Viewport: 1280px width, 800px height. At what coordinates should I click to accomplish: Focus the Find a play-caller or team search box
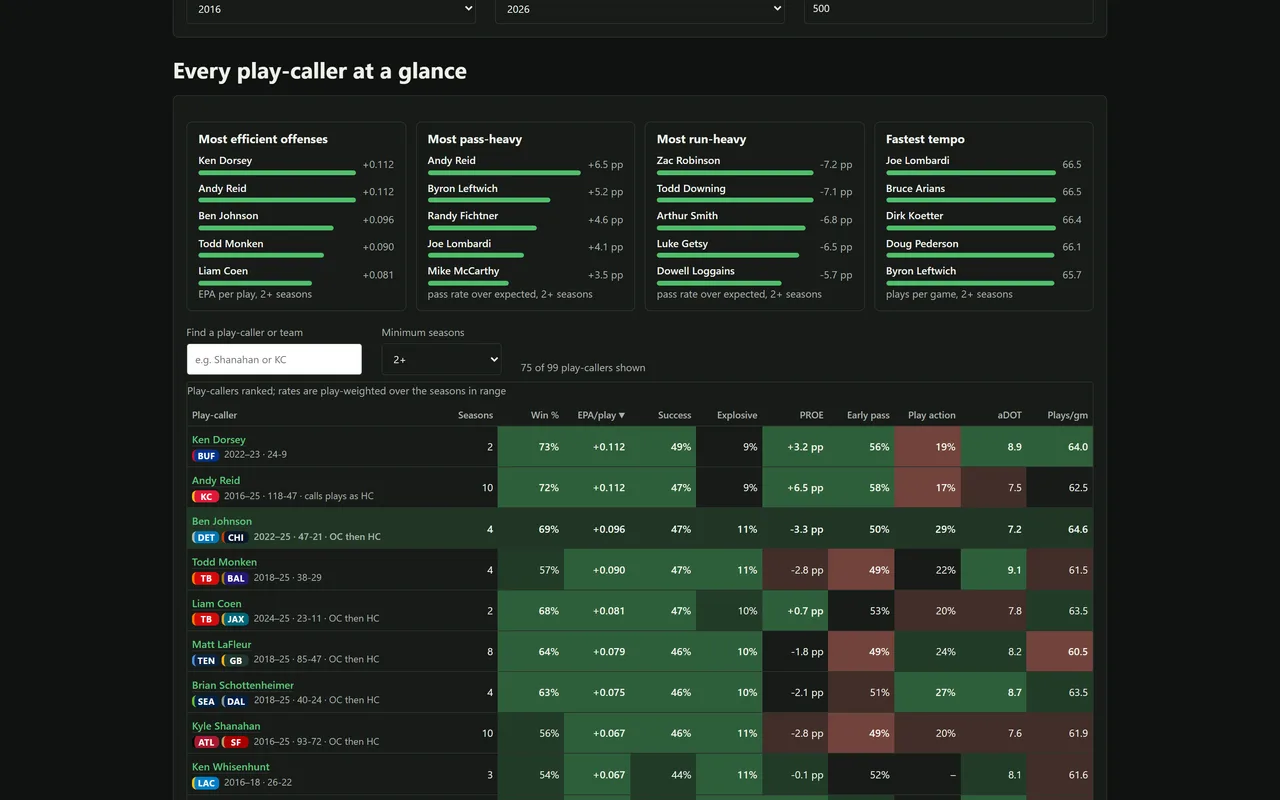tap(274, 359)
